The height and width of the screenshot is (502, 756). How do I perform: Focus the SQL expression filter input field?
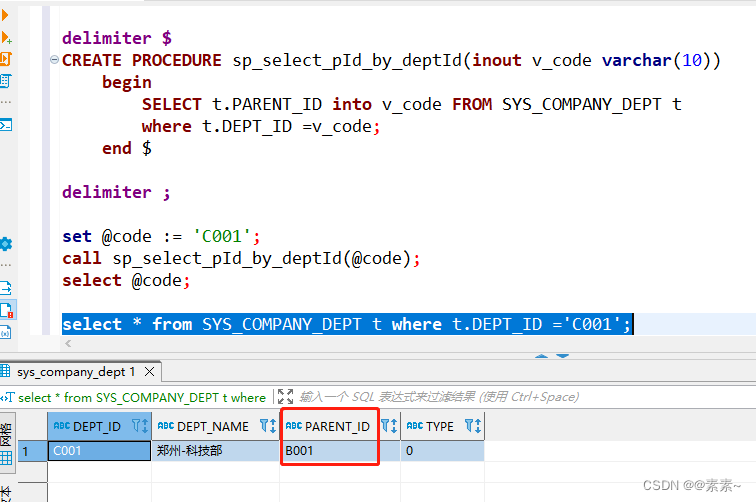439,397
